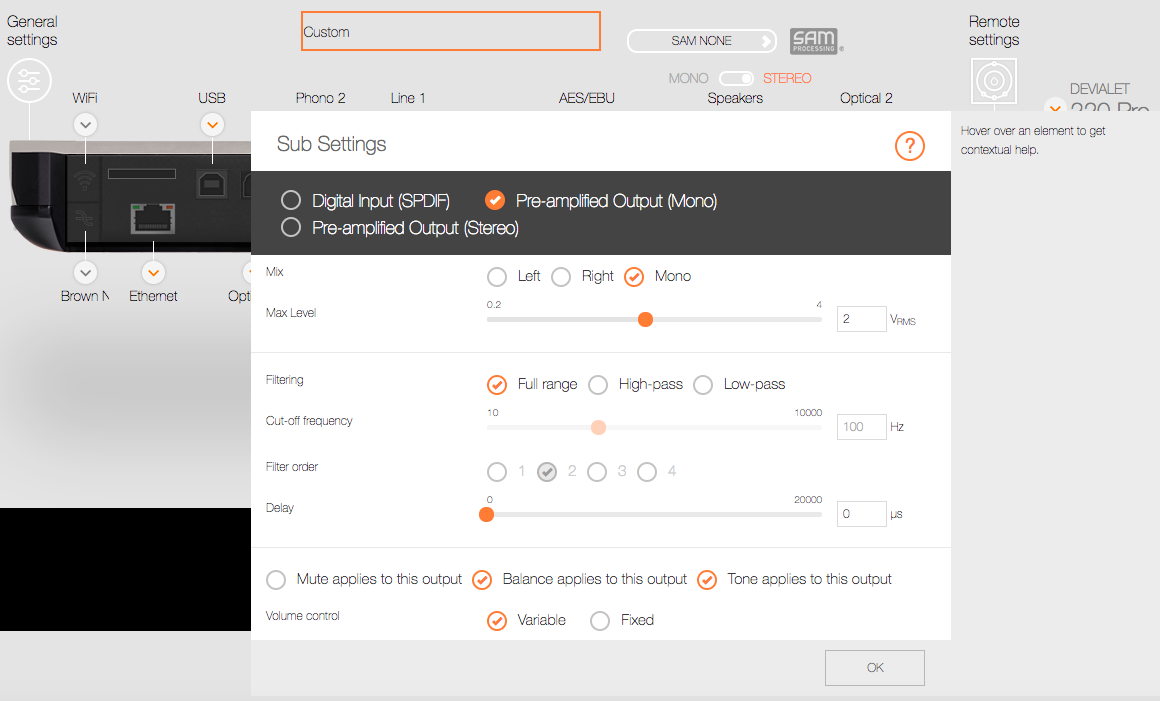Expand the WiFi chevron
The width and height of the screenshot is (1160, 701).
point(86,125)
